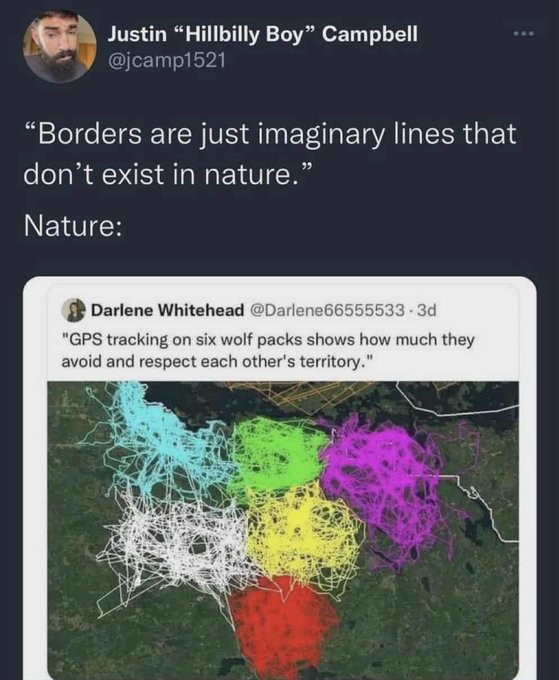Open the quoted tweet card

pyautogui.click(x=280, y=478)
